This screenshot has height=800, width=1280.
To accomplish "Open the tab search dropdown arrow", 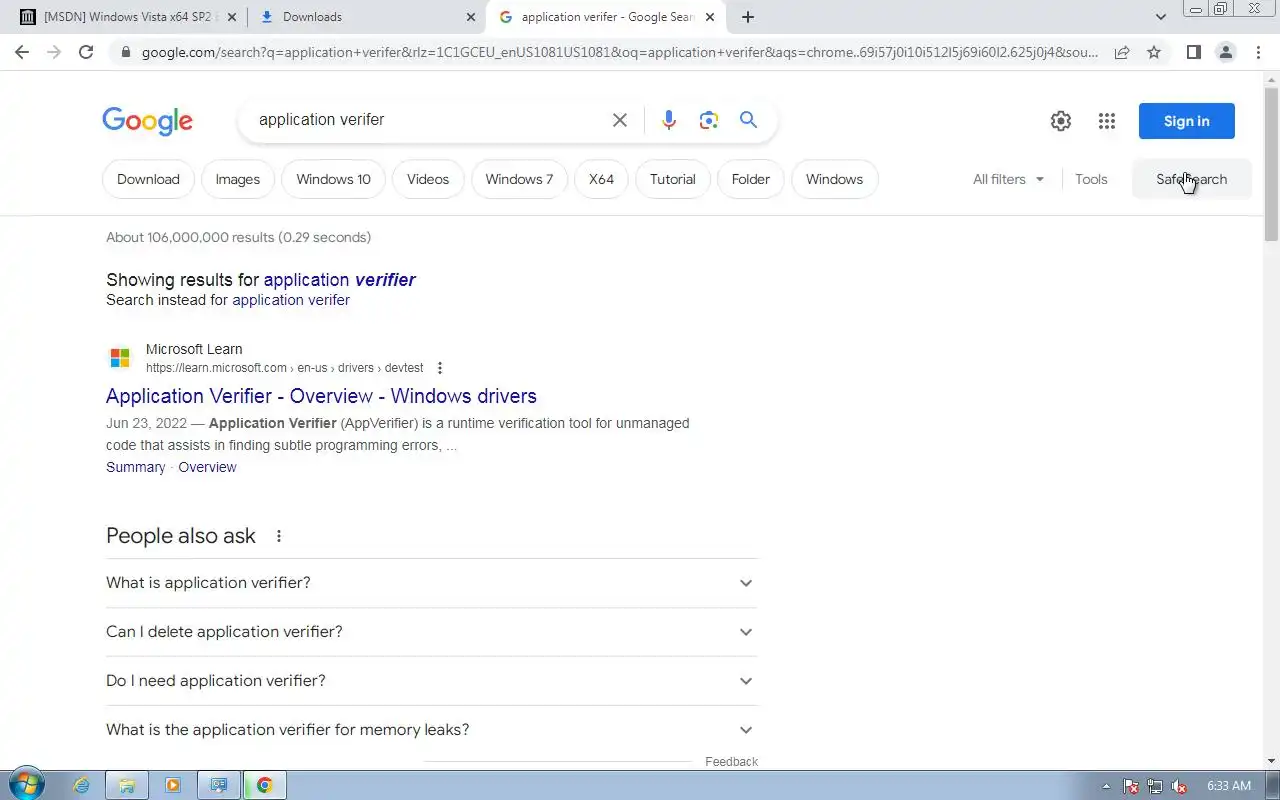I will coord(1160,17).
